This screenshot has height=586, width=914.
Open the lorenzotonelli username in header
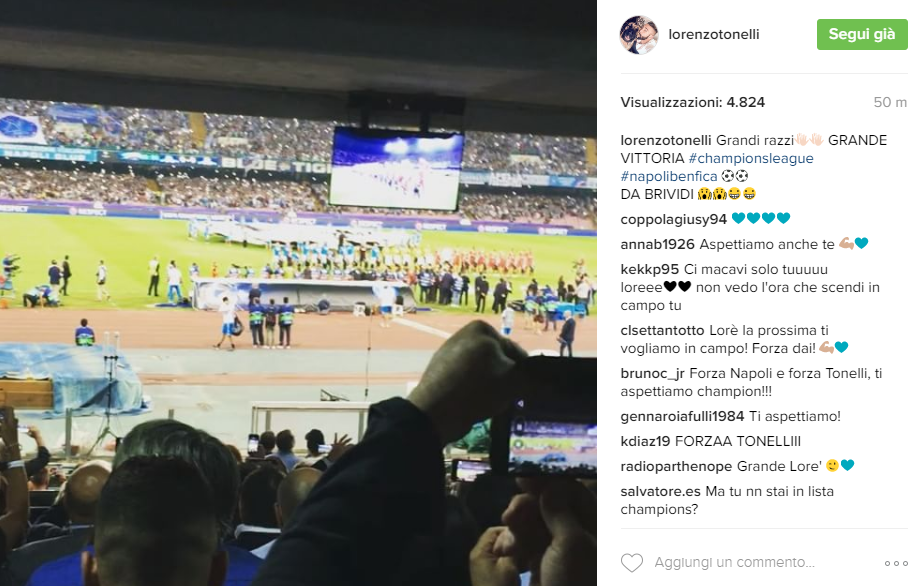(713, 34)
